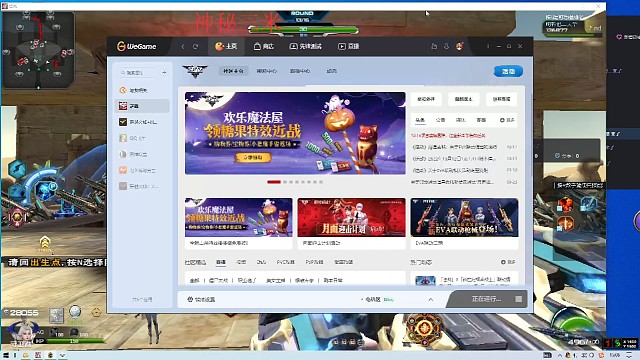Click the middle white quick button right of banner
This screenshot has width=640, height=360.
[x=464, y=99]
